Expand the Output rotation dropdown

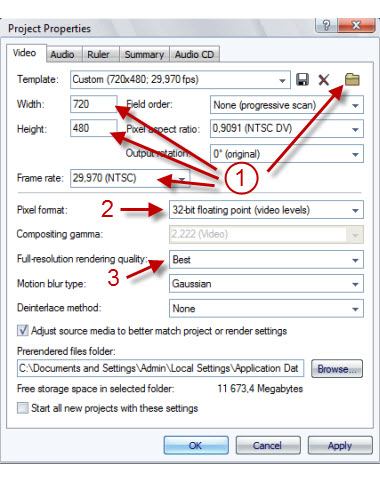pyautogui.click(x=287, y=154)
